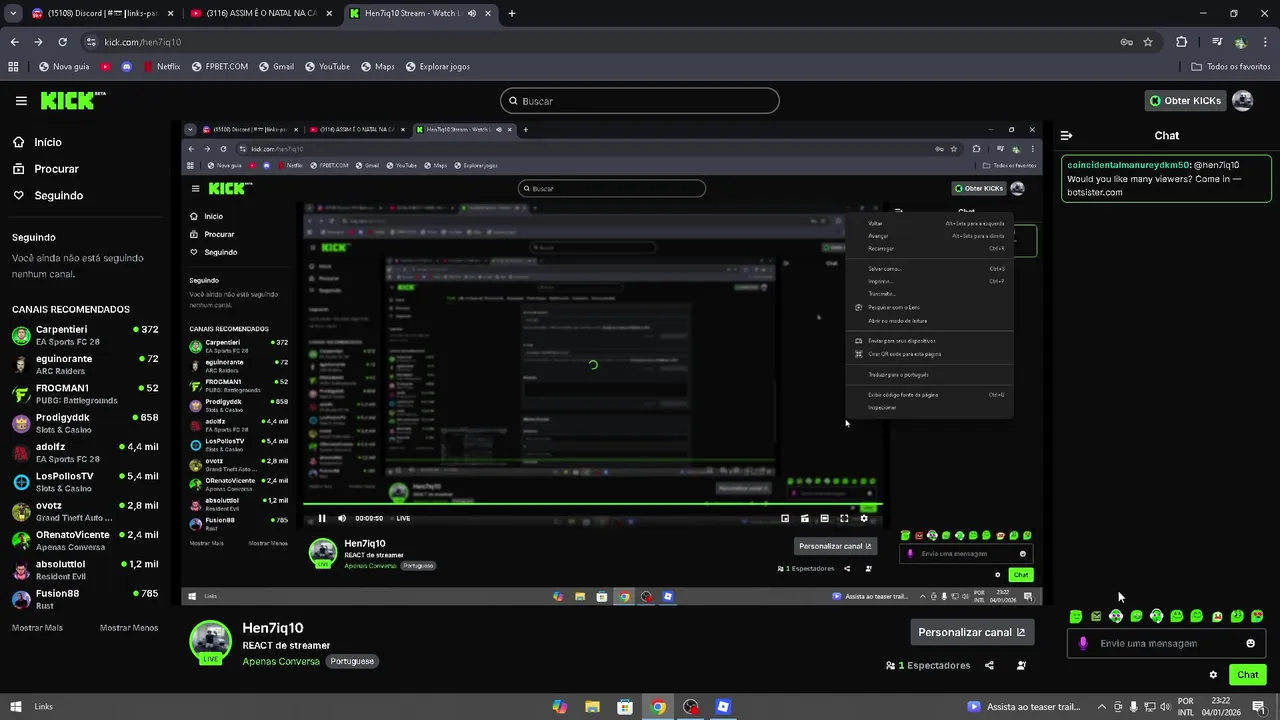Screen dimensions: 1280x720
Task: Open FPBET.COM bookmark
Action: 219,66
